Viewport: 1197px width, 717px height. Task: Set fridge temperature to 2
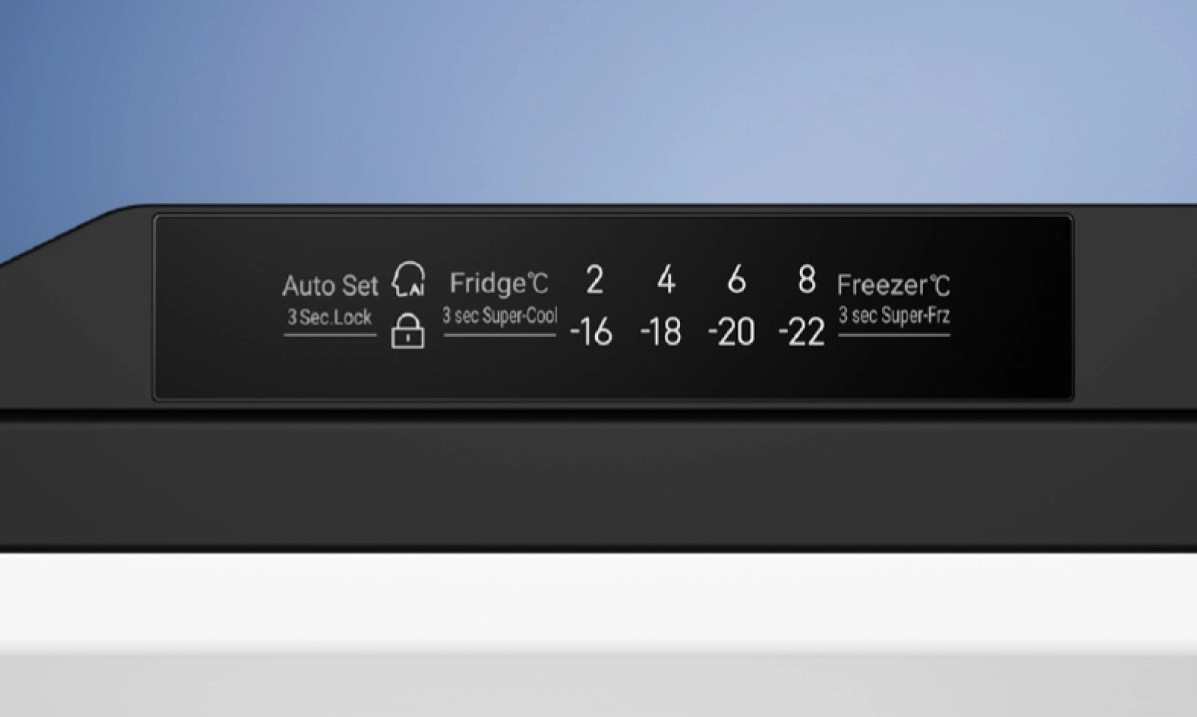tap(595, 279)
